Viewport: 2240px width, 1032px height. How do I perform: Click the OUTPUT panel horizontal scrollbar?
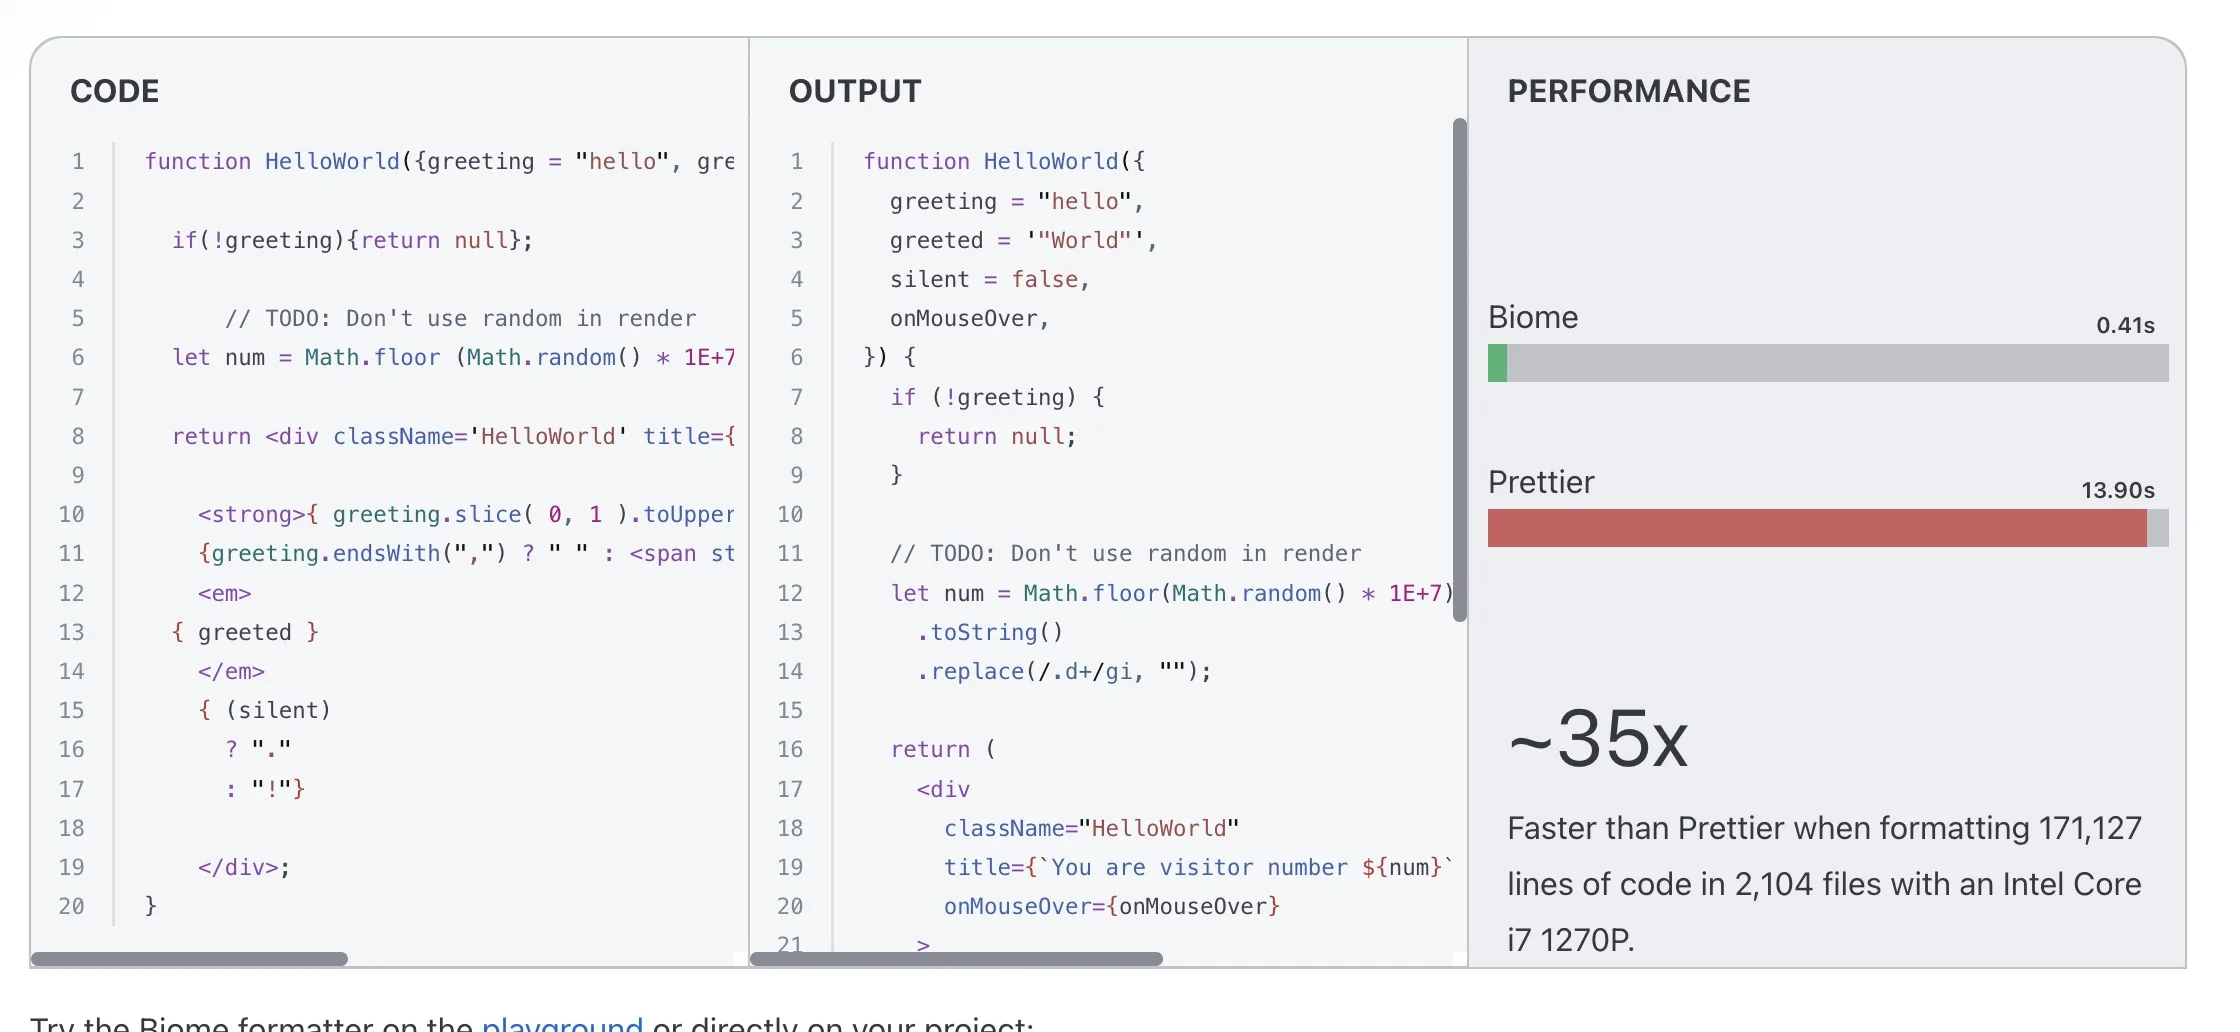click(x=956, y=959)
